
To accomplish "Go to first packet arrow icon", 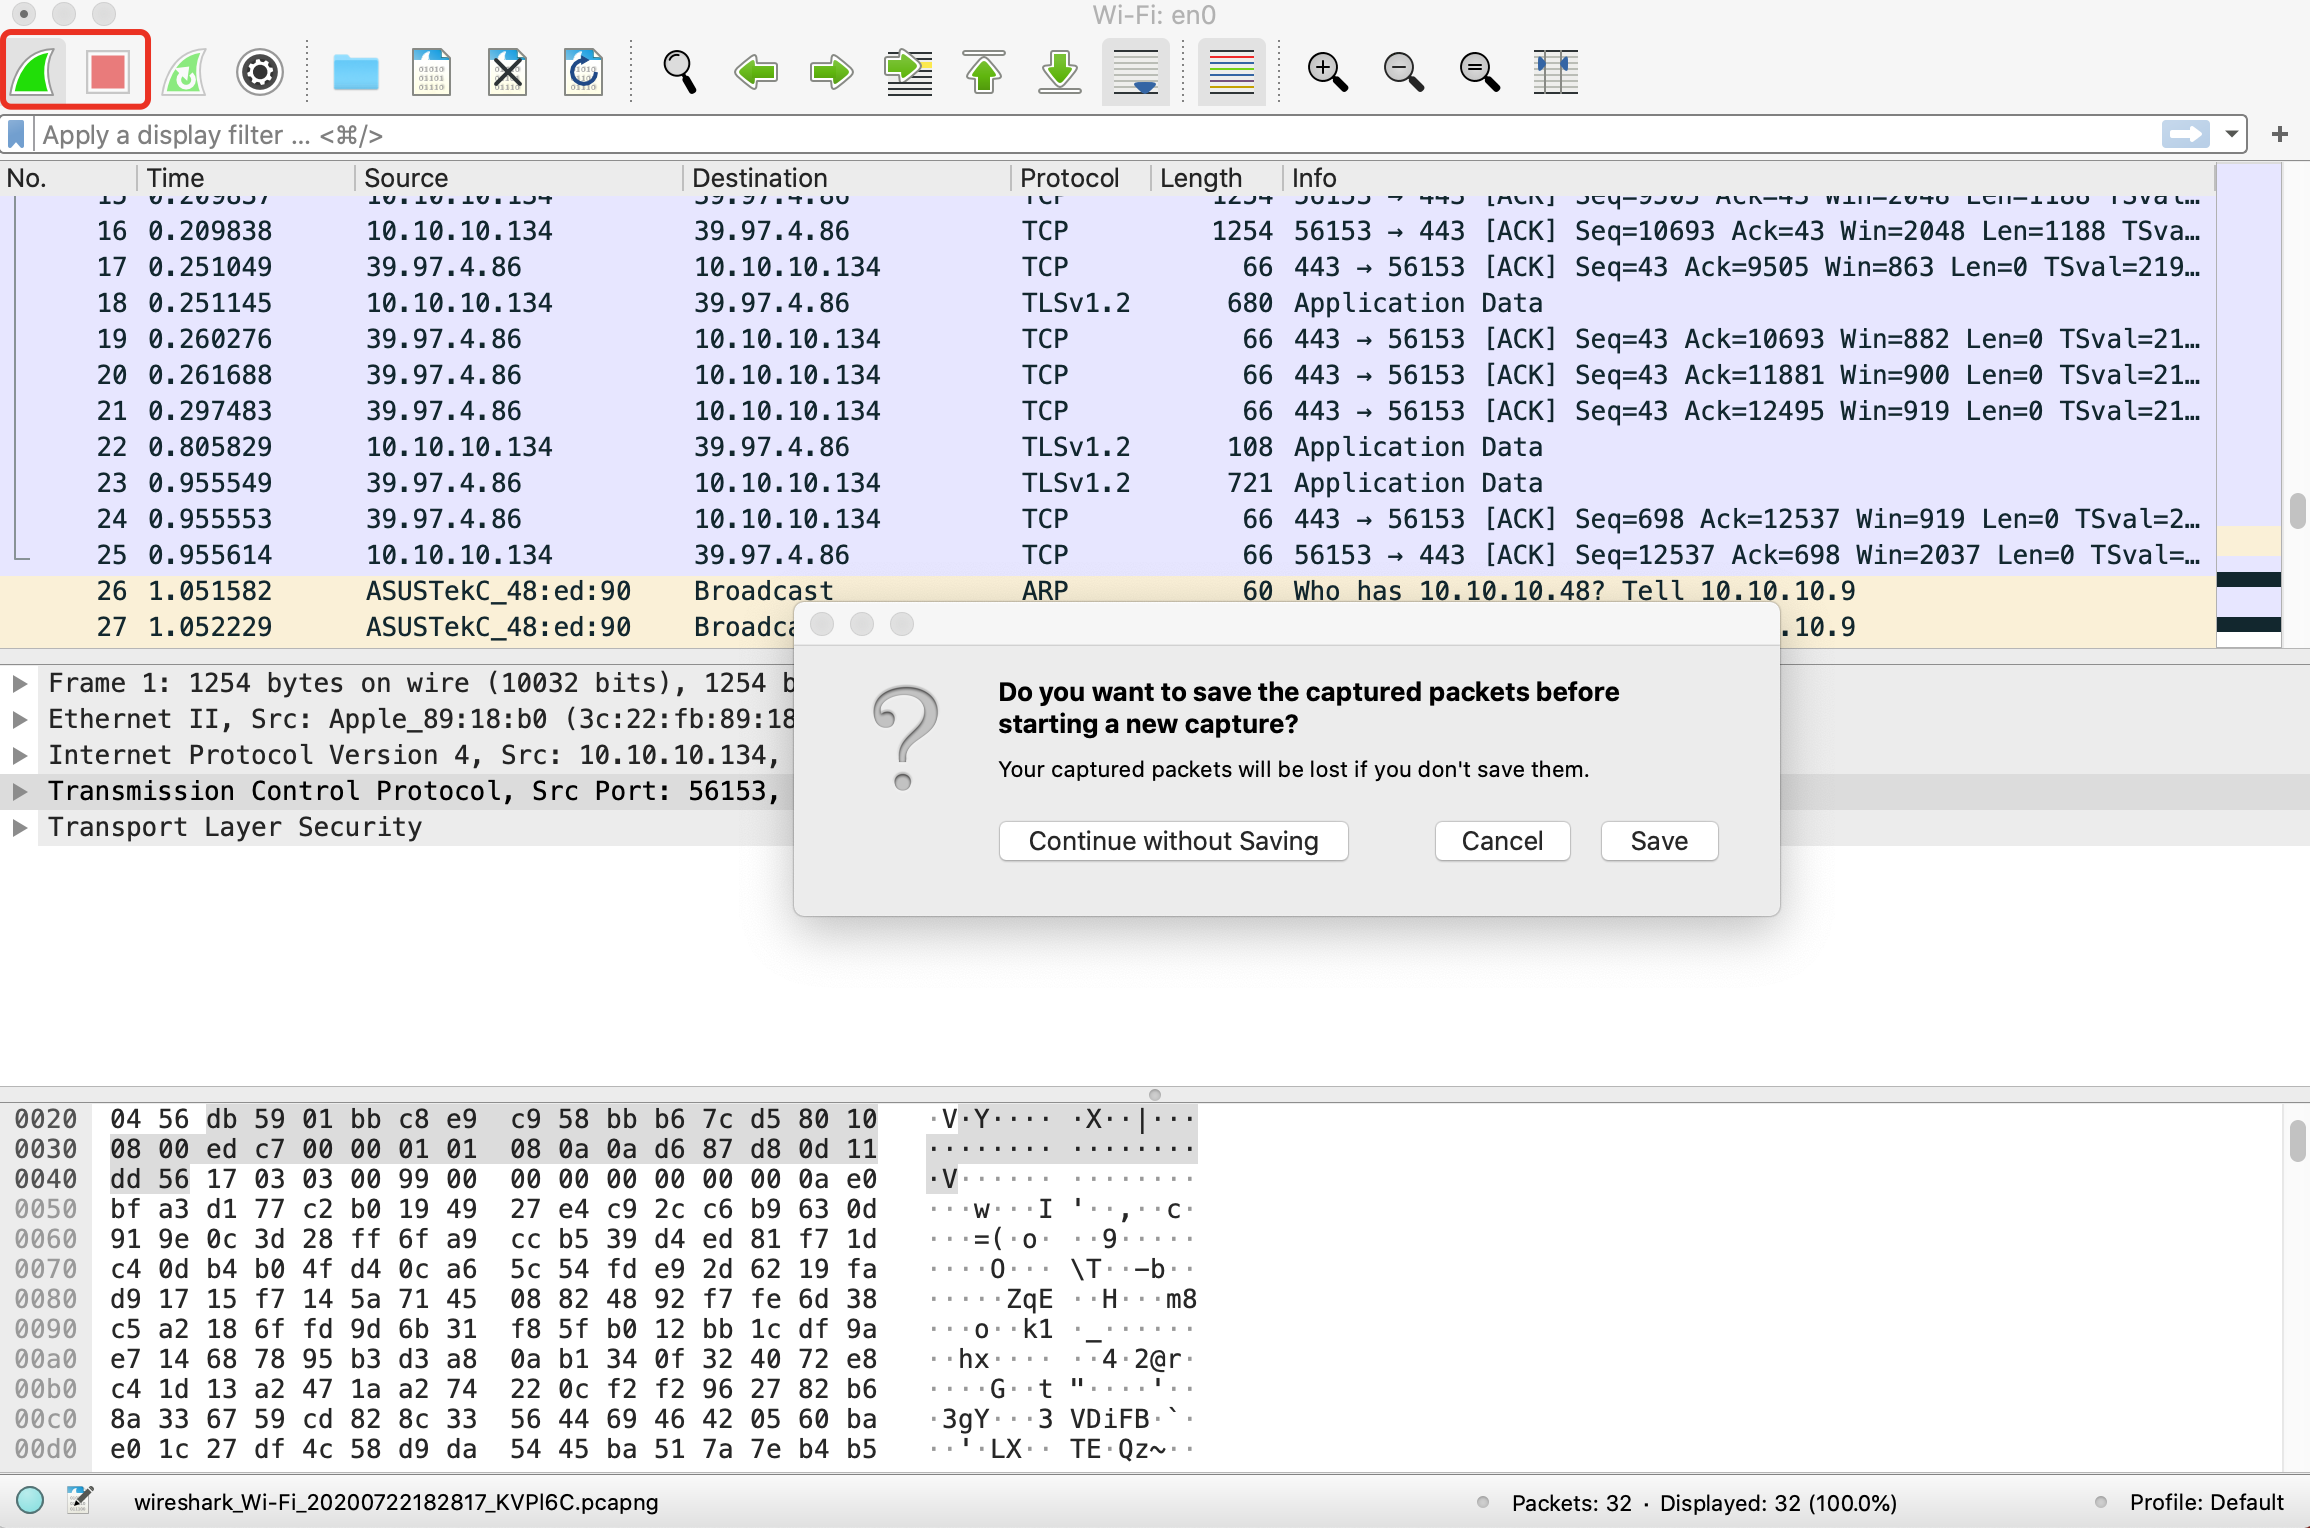I will (984, 72).
